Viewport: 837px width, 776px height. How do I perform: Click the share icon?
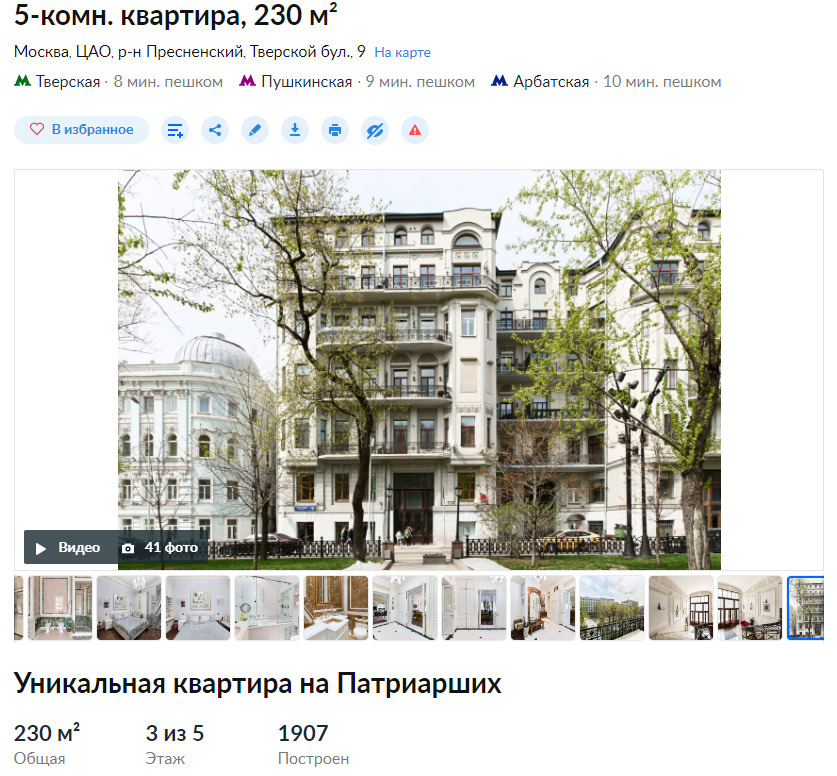click(215, 130)
